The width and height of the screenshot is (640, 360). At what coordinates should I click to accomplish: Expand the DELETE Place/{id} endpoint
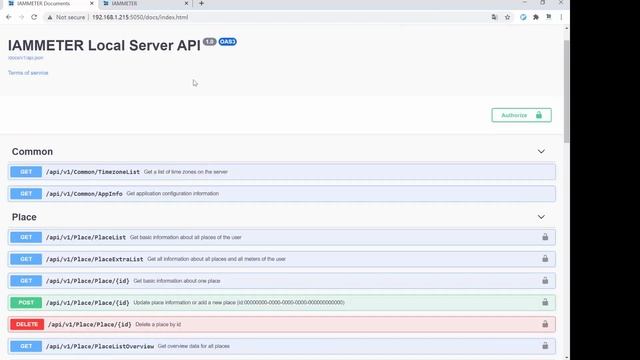tap(282, 324)
